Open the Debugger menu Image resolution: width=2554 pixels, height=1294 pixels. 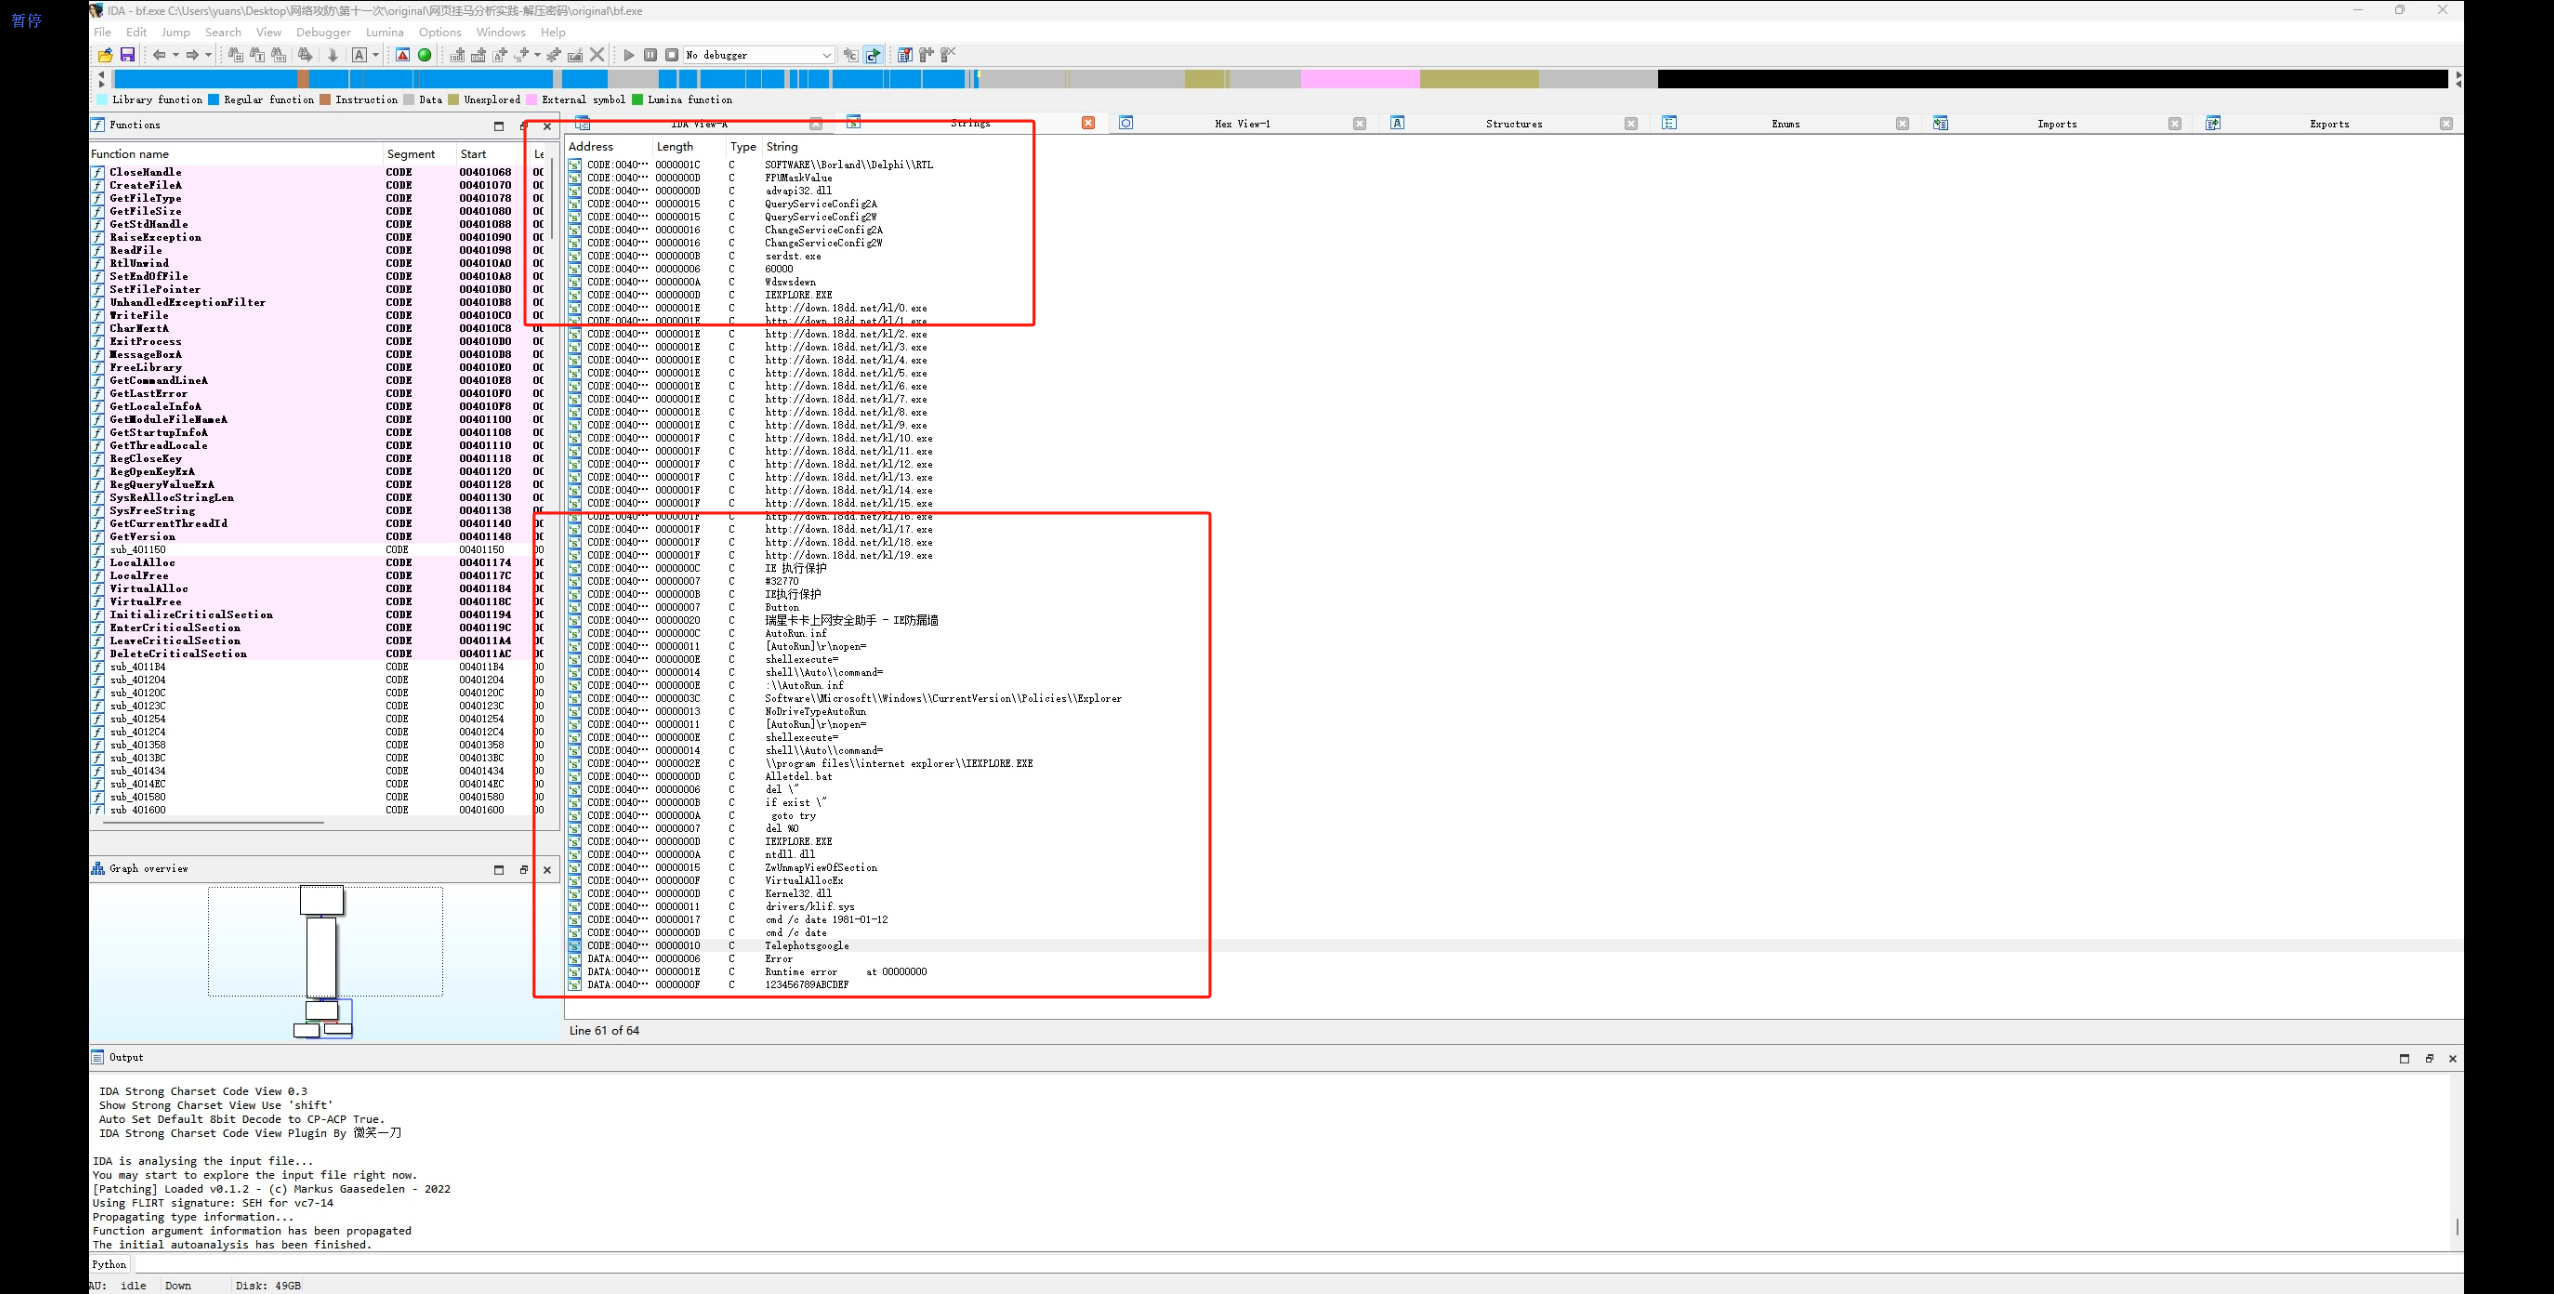[x=323, y=32]
